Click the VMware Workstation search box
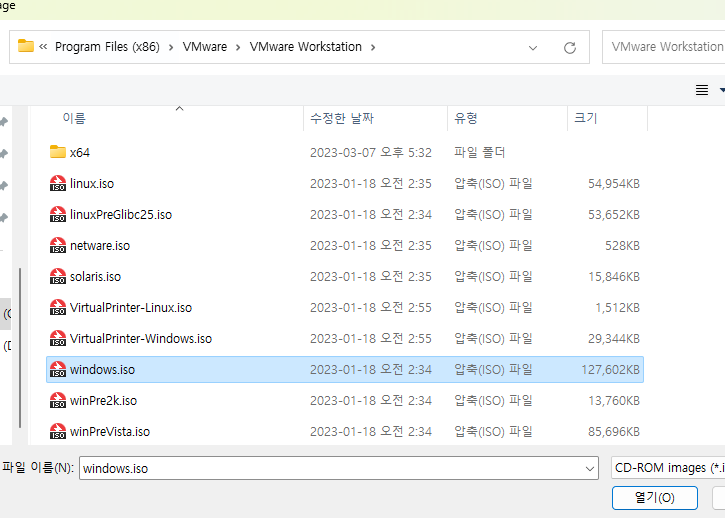This screenshot has width=725, height=518. click(x=666, y=47)
